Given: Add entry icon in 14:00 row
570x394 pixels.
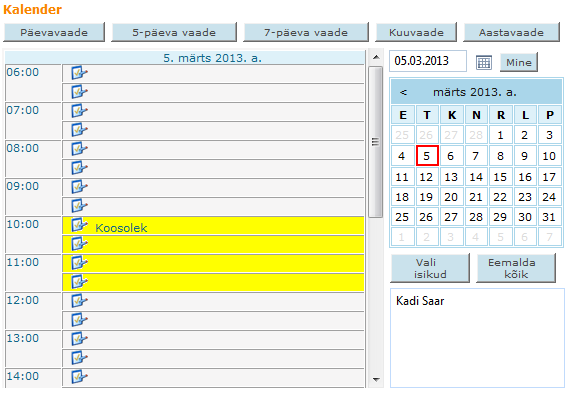Looking at the screenshot, I should tap(79, 377).
